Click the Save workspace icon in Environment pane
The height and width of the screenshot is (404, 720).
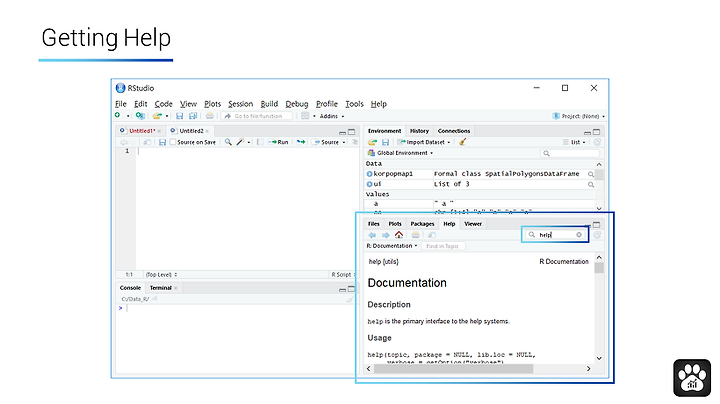(386, 142)
